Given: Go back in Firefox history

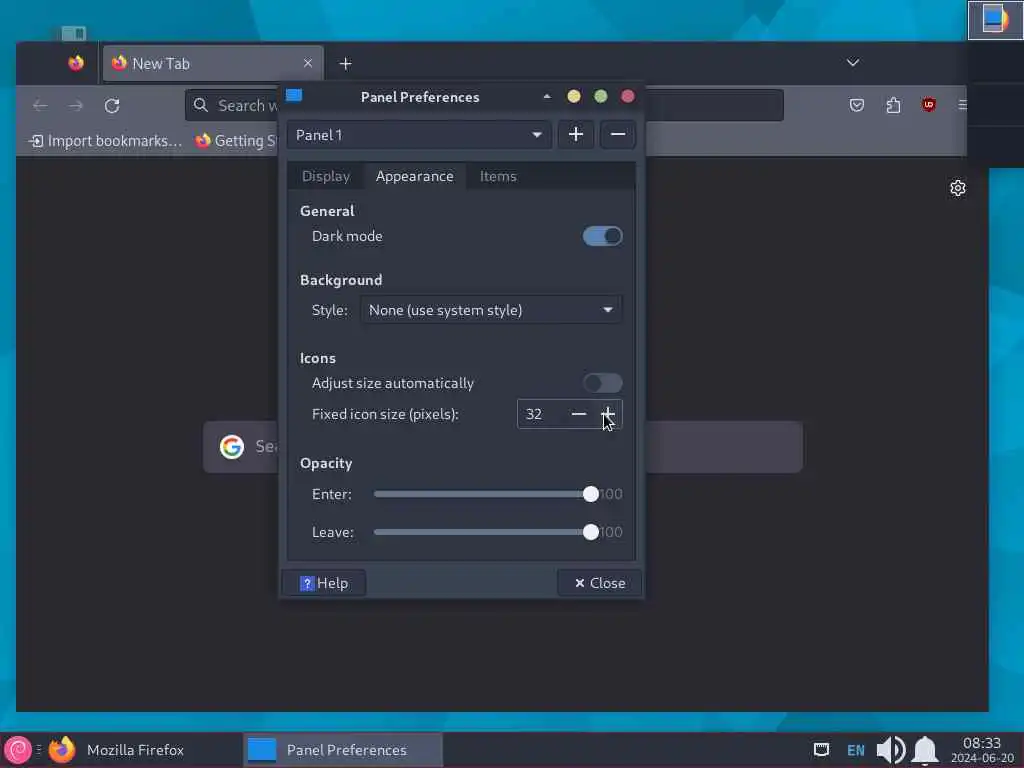Looking at the screenshot, I should (x=40, y=106).
